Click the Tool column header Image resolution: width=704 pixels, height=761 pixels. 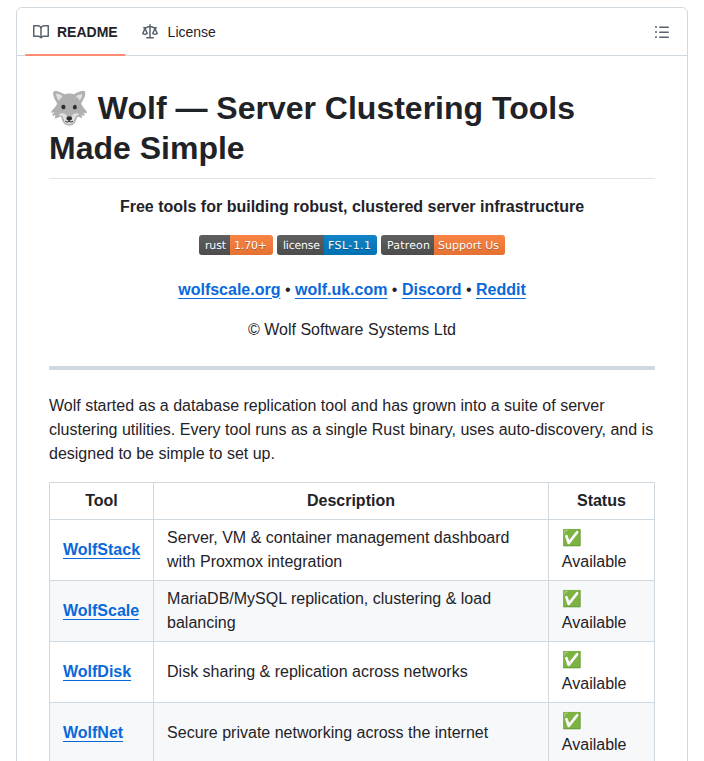tap(101, 500)
